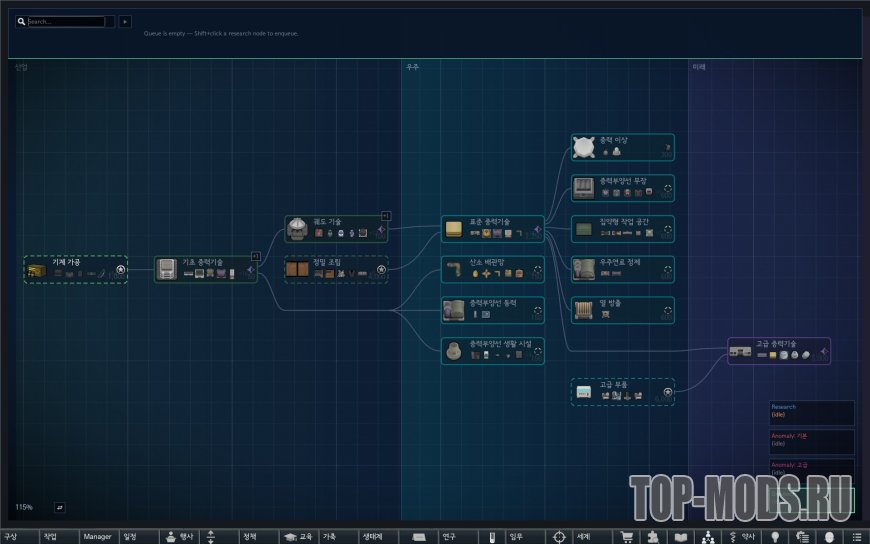Open the 연구 tab in bottom bar

pos(449,537)
